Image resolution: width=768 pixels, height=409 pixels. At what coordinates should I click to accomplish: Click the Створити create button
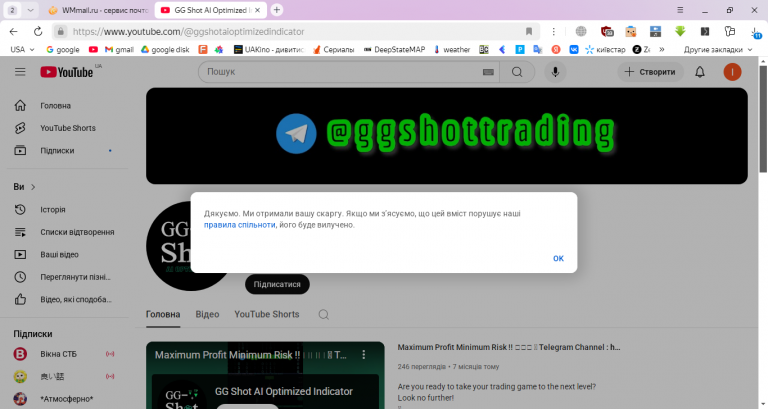coord(650,72)
